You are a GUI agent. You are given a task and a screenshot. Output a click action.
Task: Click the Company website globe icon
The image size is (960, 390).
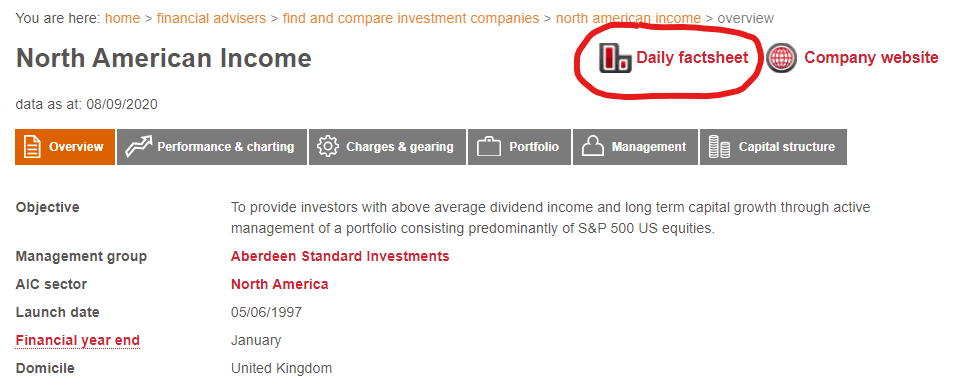click(x=782, y=58)
